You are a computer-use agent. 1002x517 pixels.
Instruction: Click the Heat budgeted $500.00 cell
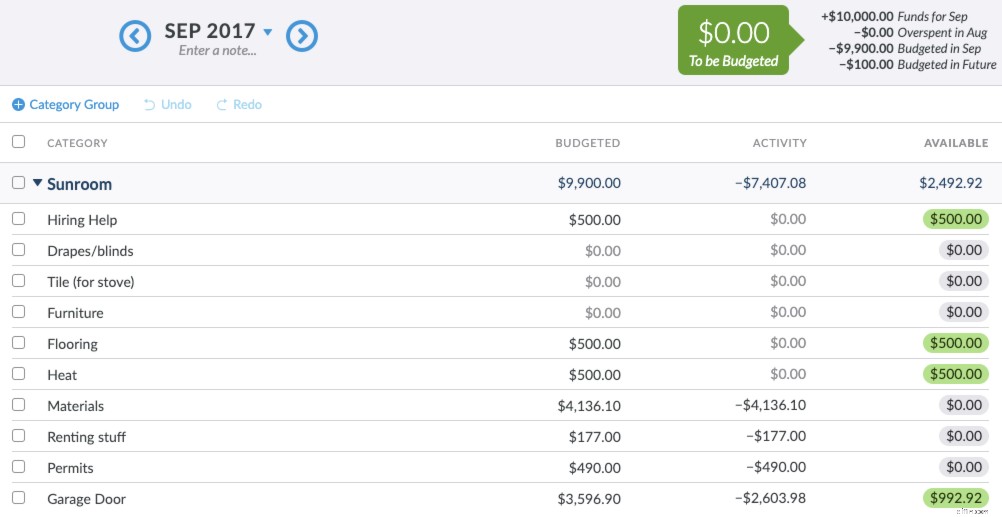tap(595, 375)
